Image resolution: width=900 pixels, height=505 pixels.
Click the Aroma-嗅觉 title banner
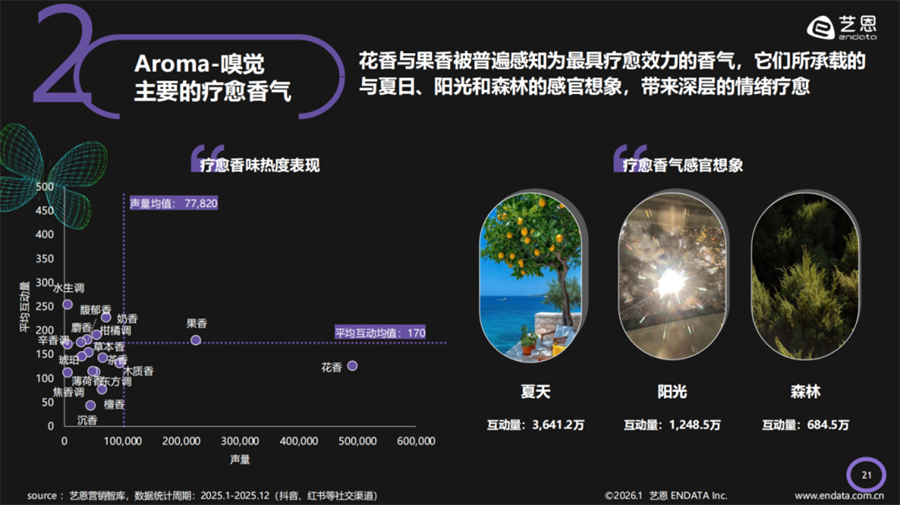pos(212,78)
